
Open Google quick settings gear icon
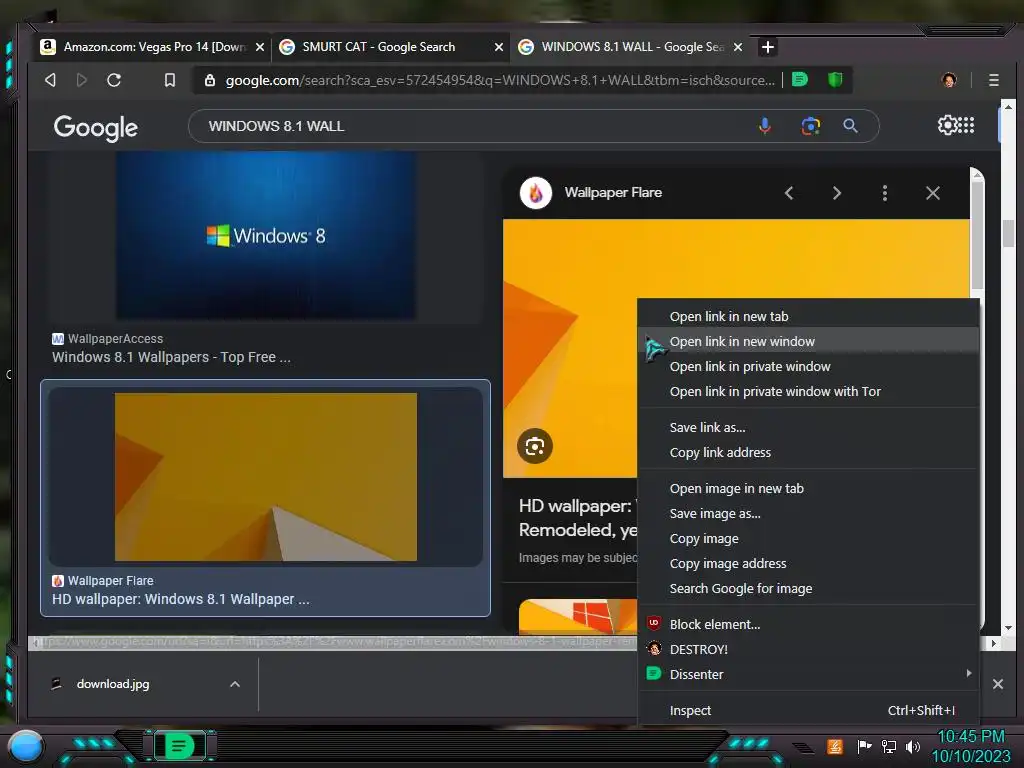tap(946, 125)
